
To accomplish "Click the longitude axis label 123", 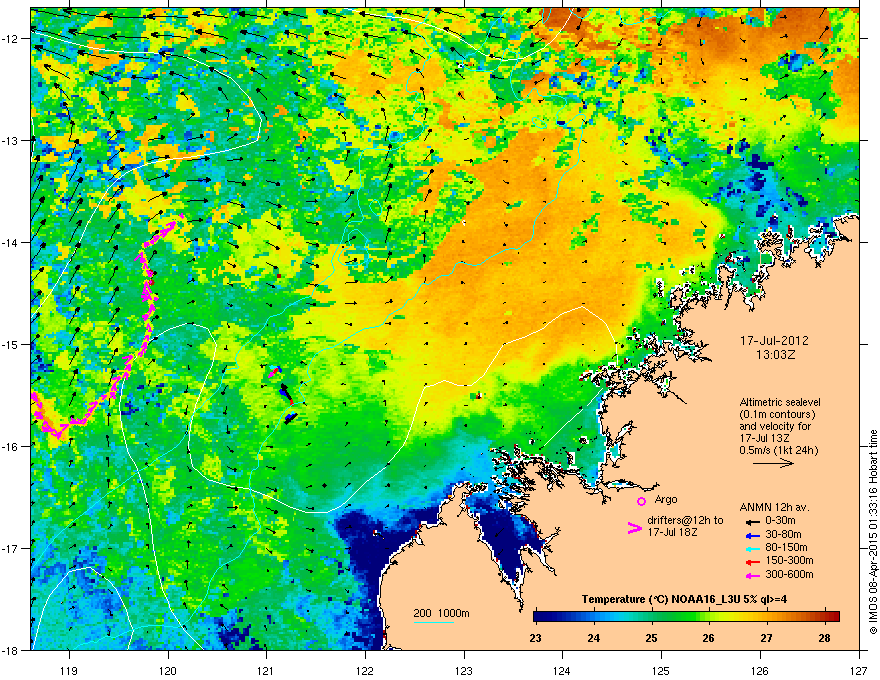I will coord(464,670).
